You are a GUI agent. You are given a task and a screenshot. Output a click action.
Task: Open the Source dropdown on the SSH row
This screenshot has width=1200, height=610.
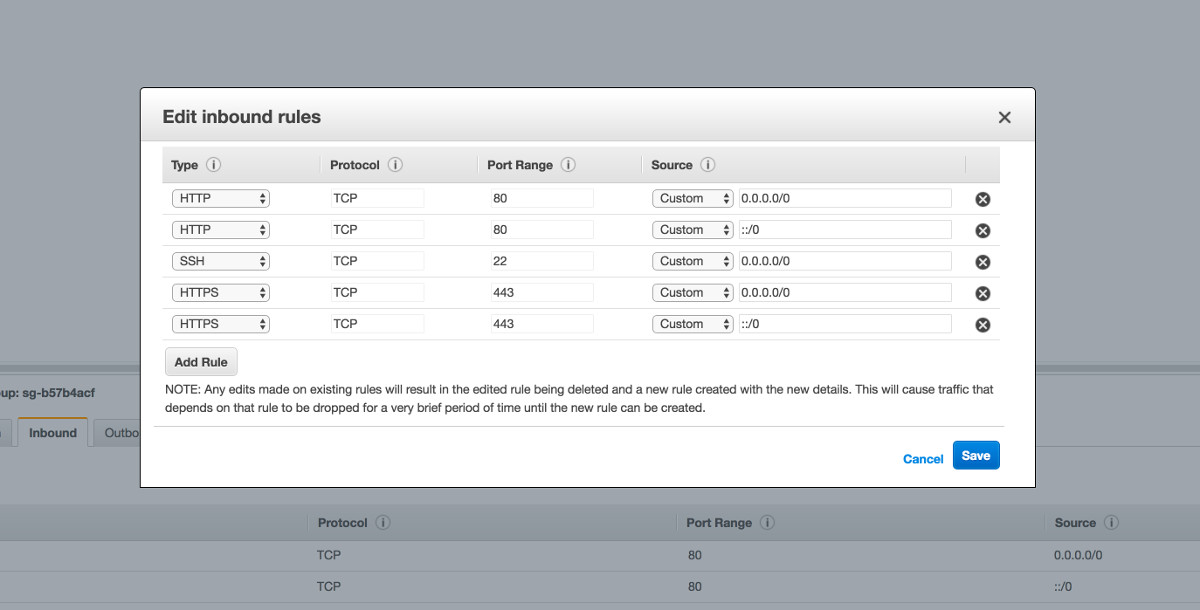coord(692,261)
